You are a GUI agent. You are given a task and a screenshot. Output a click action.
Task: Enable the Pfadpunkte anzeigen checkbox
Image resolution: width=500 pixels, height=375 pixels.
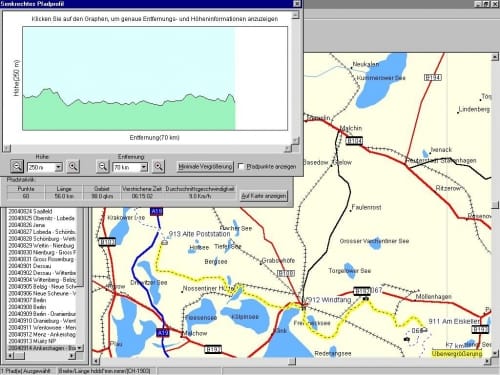pos(241,166)
